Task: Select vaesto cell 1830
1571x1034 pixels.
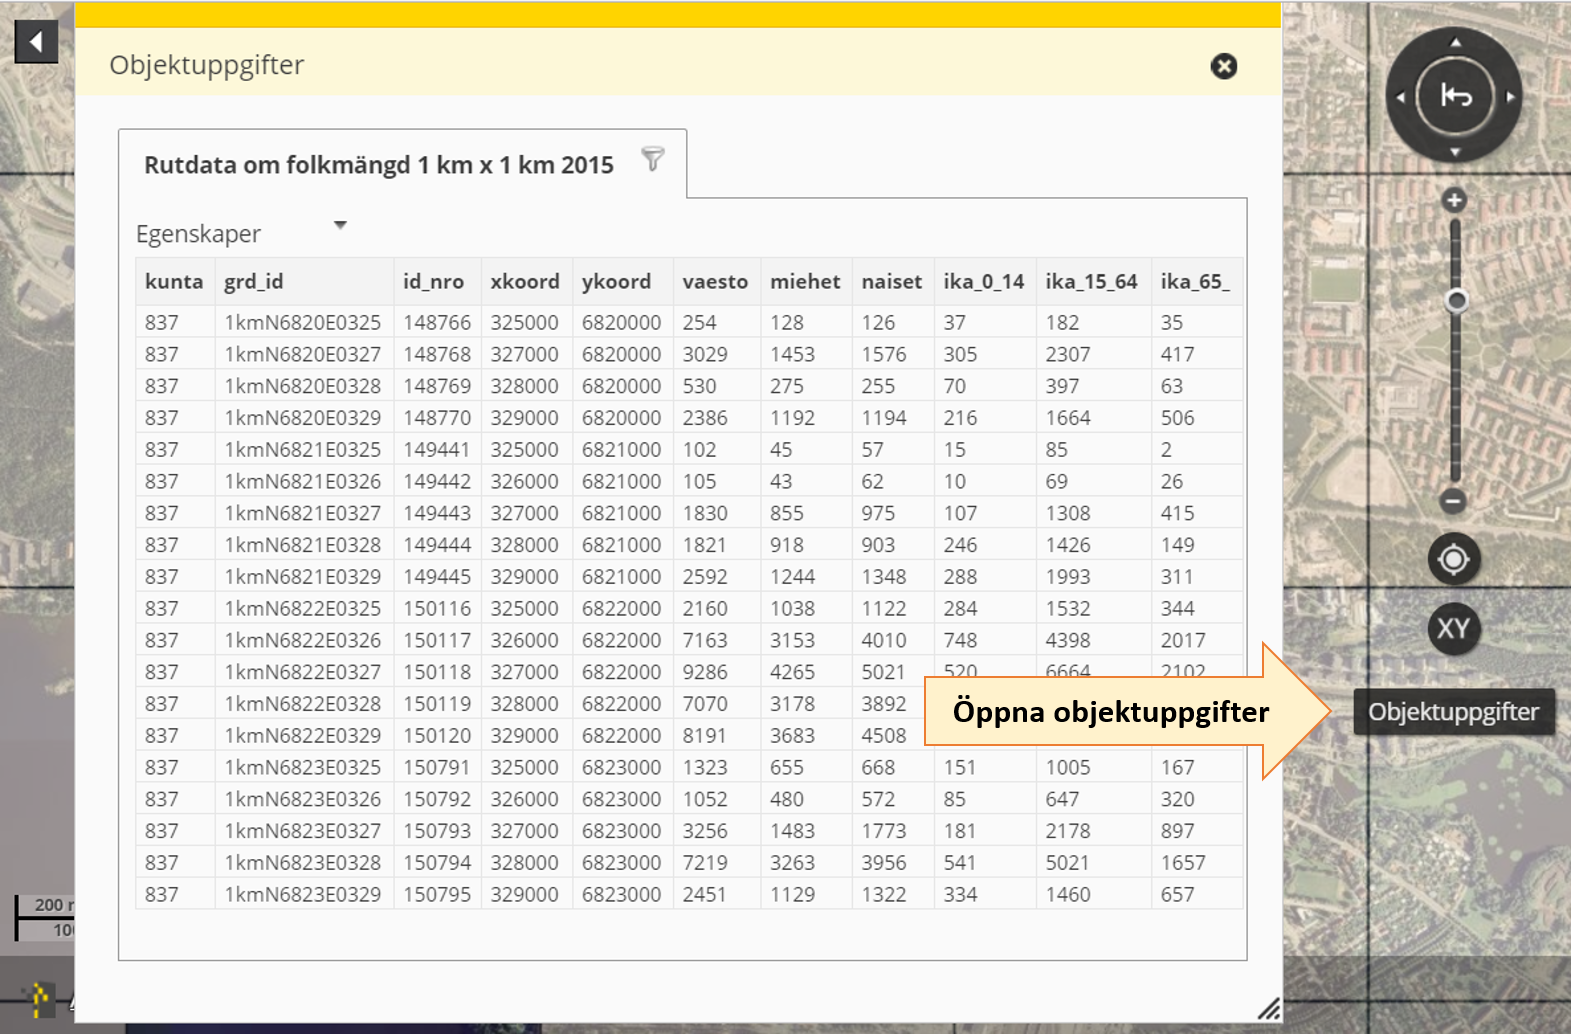Action: (716, 514)
